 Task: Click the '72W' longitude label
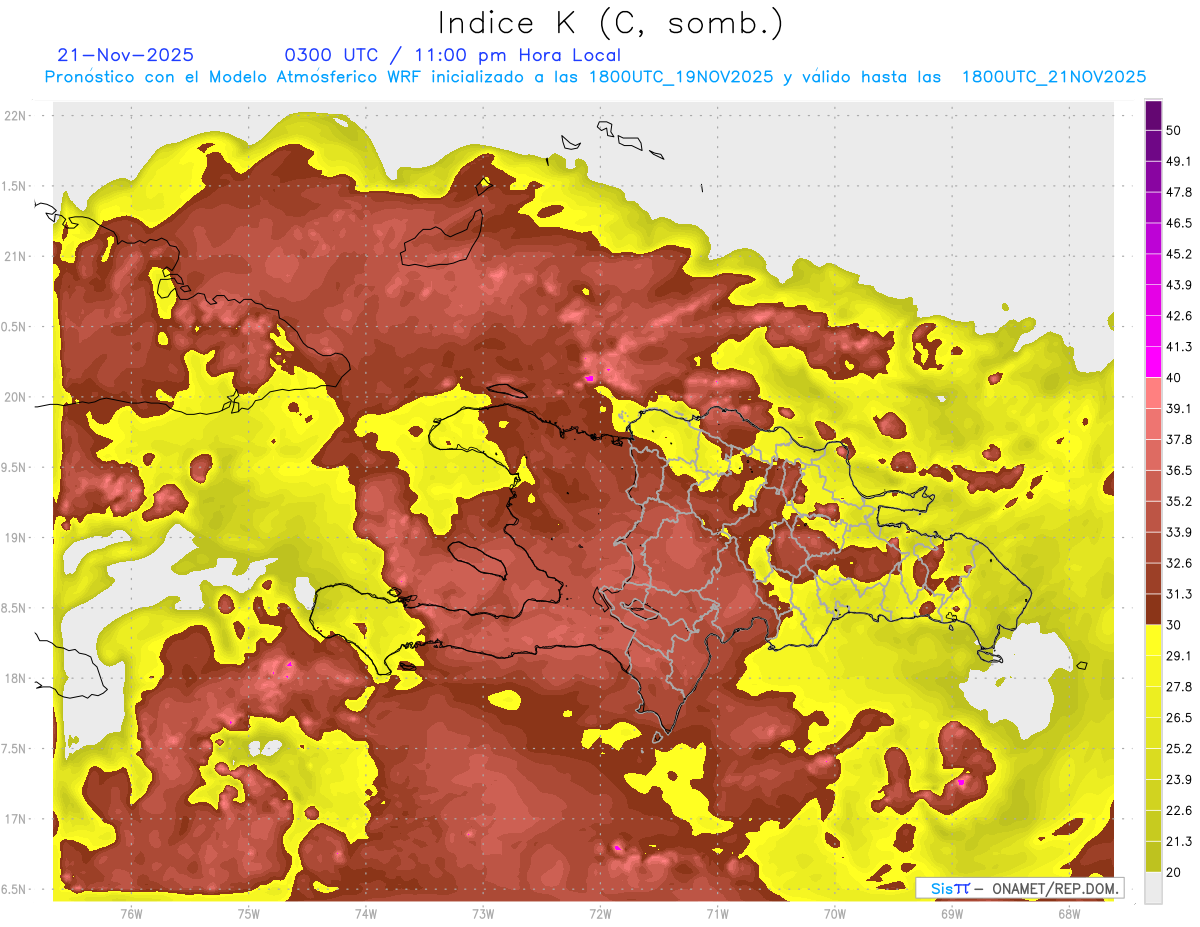click(600, 913)
